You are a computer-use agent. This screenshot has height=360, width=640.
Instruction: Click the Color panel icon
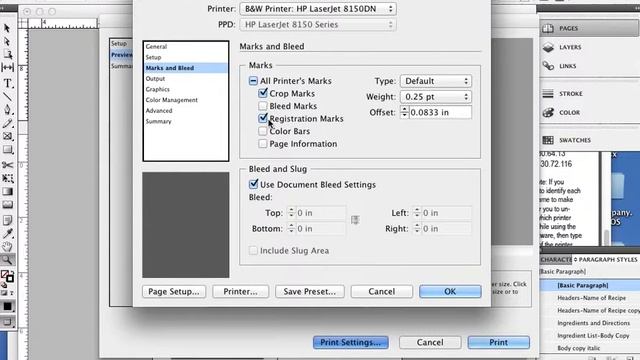(548, 112)
